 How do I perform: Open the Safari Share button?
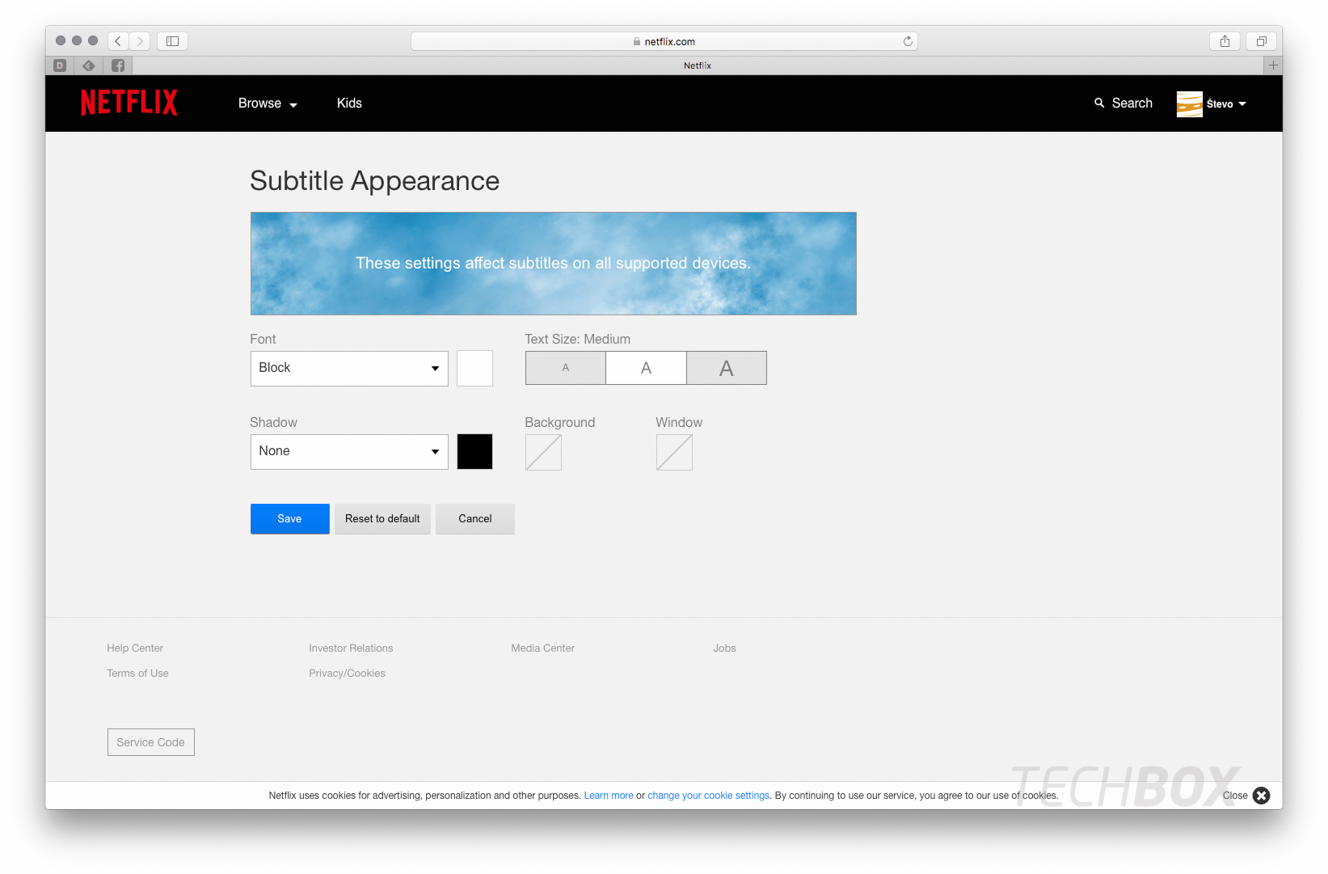1225,41
